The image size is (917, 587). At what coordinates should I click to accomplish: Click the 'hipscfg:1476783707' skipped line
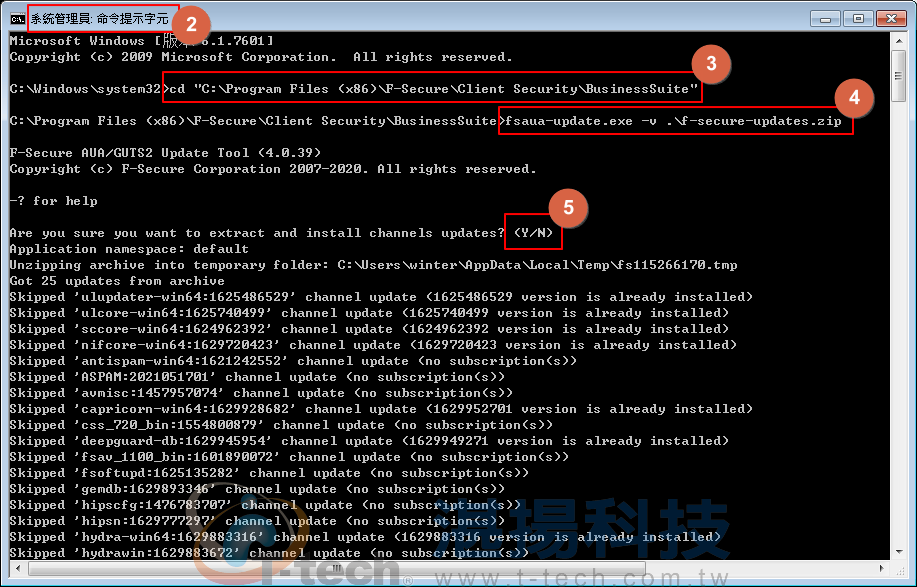[x=265, y=505]
